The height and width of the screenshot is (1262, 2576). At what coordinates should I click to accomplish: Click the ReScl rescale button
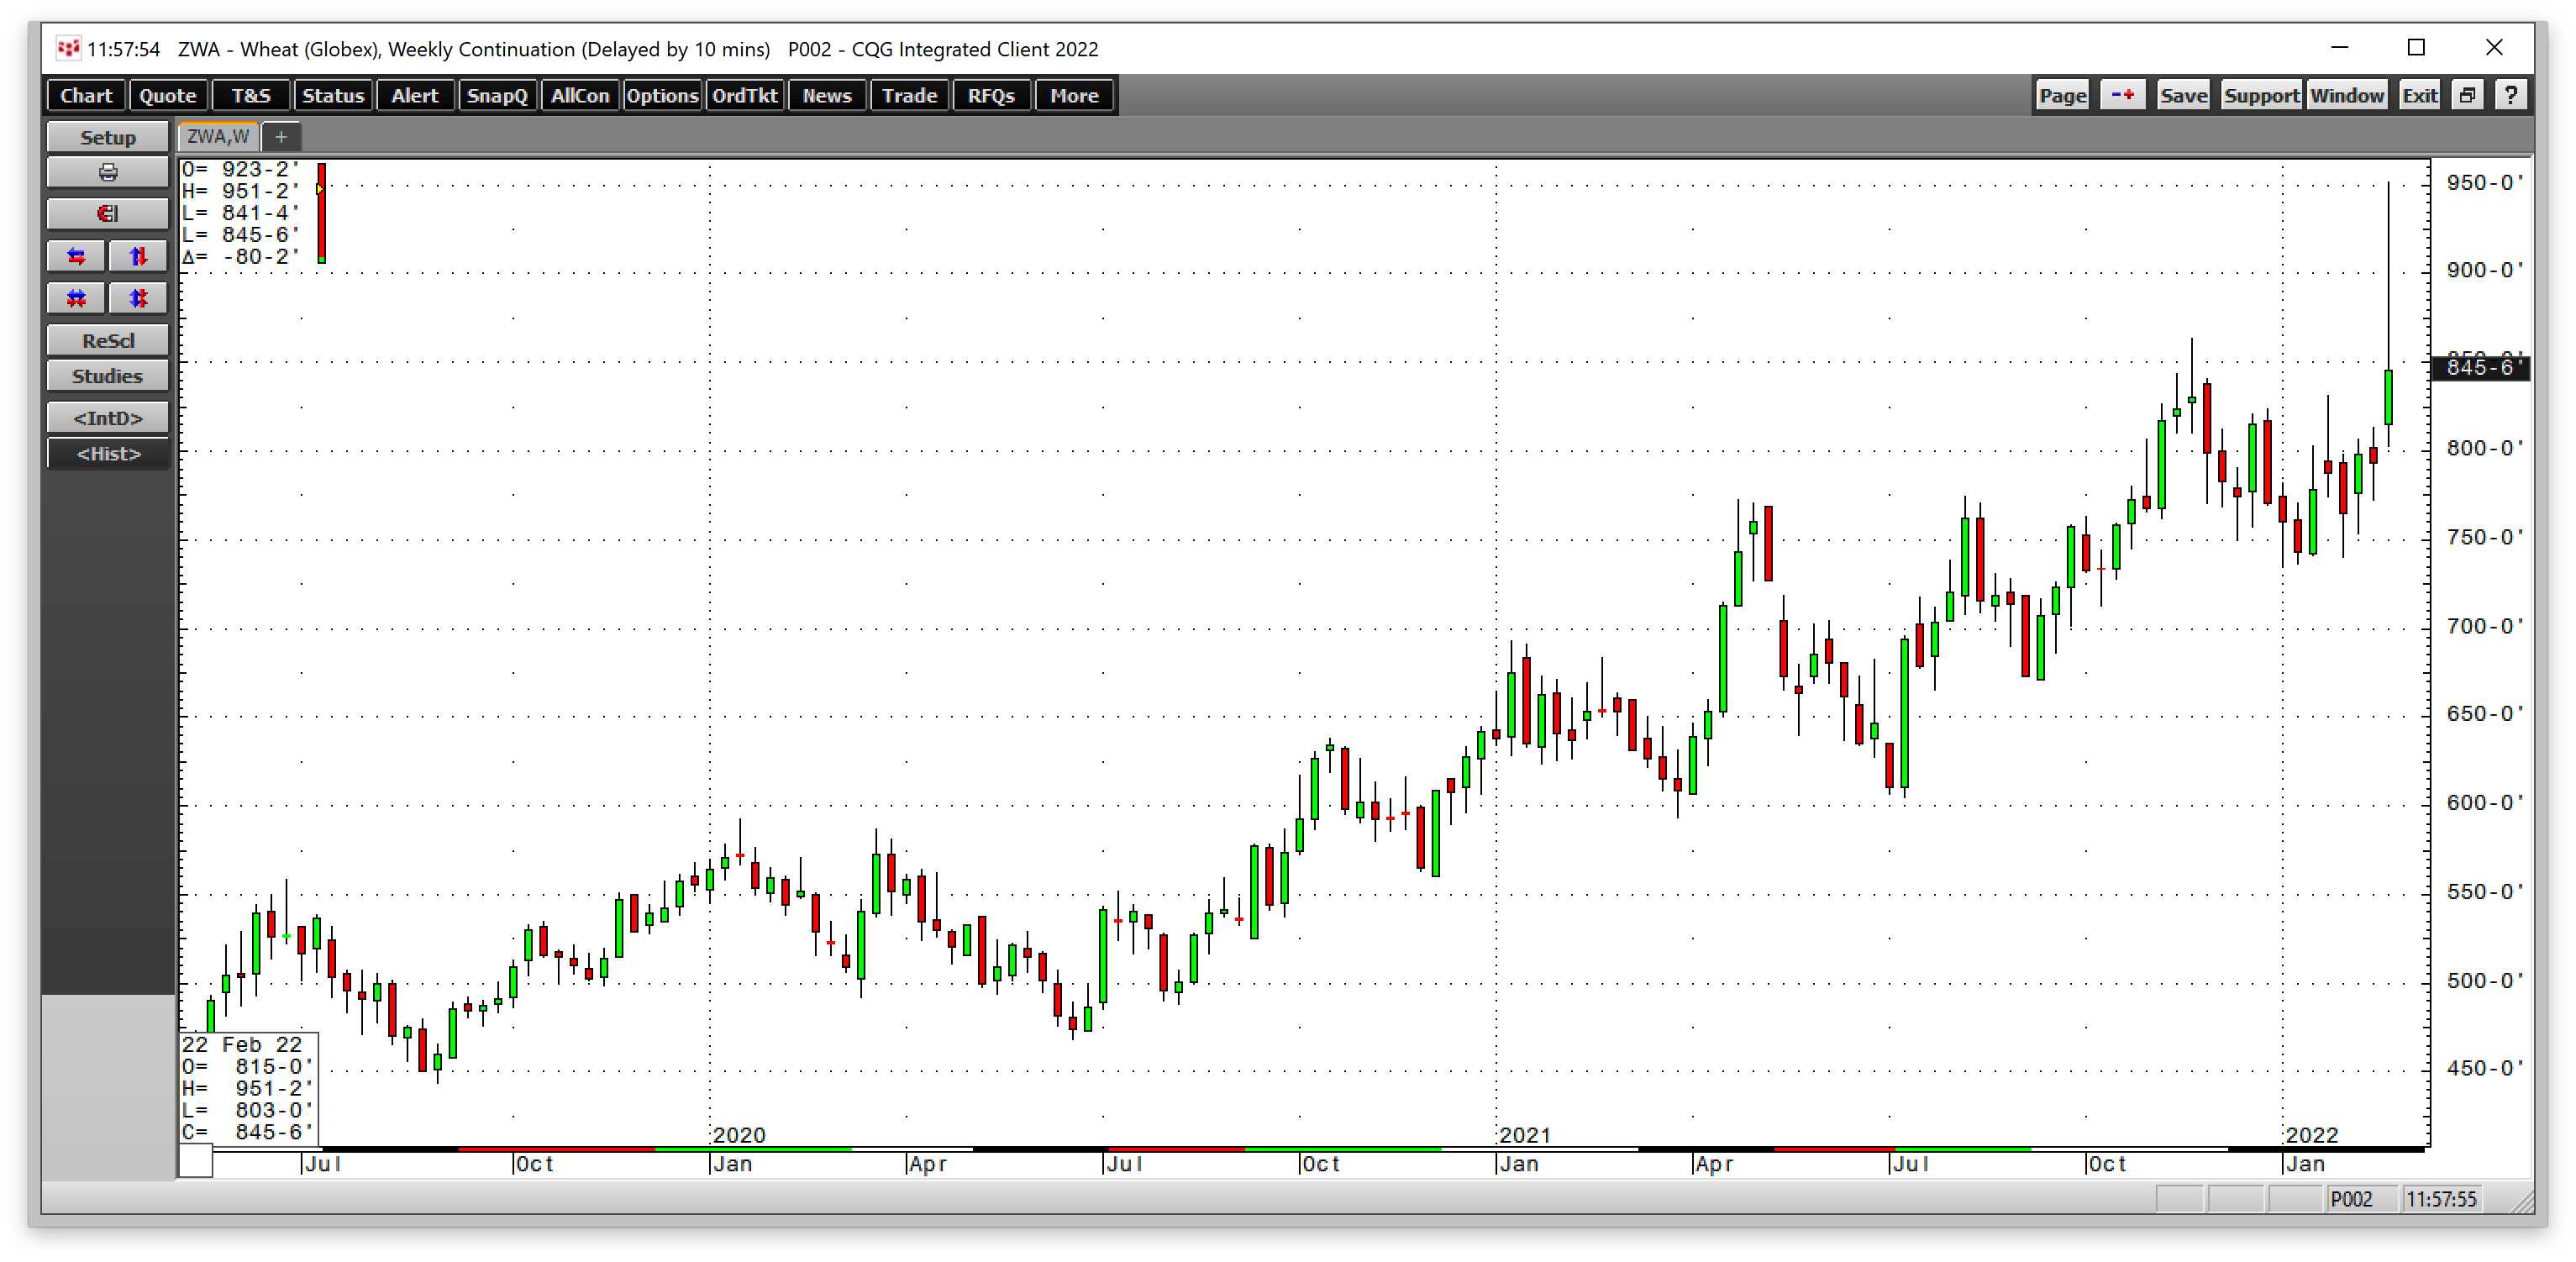click(108, 340)
